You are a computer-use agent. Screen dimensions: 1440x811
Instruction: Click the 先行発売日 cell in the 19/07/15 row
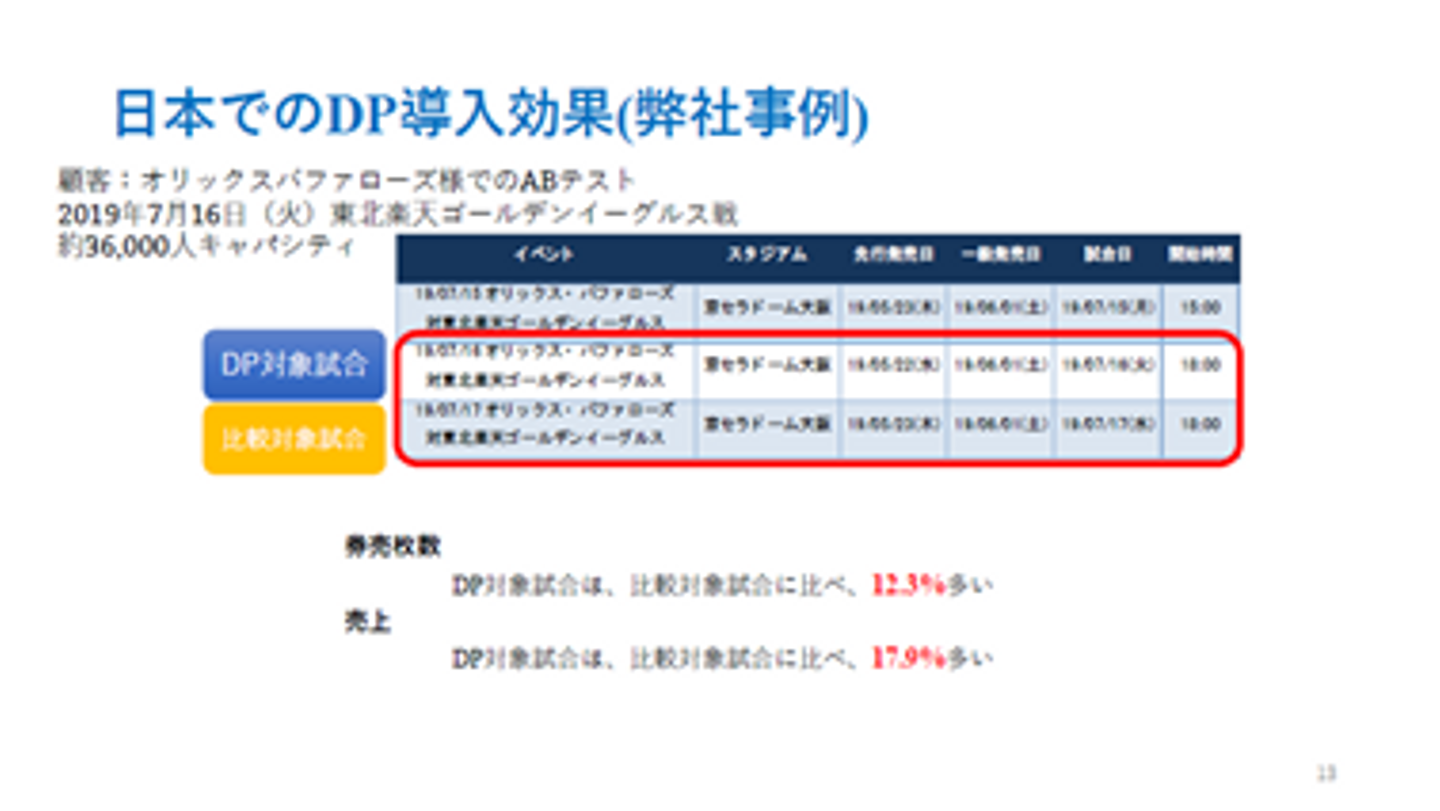pyautogui.click(x=893, y=308)
